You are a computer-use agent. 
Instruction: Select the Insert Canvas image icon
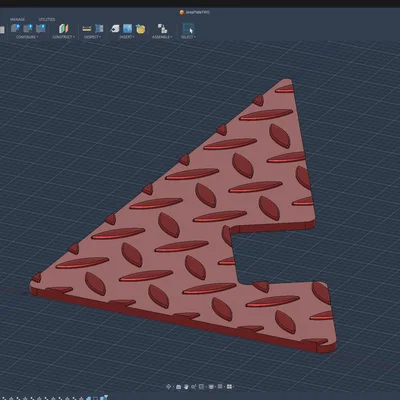pos(128,28)
